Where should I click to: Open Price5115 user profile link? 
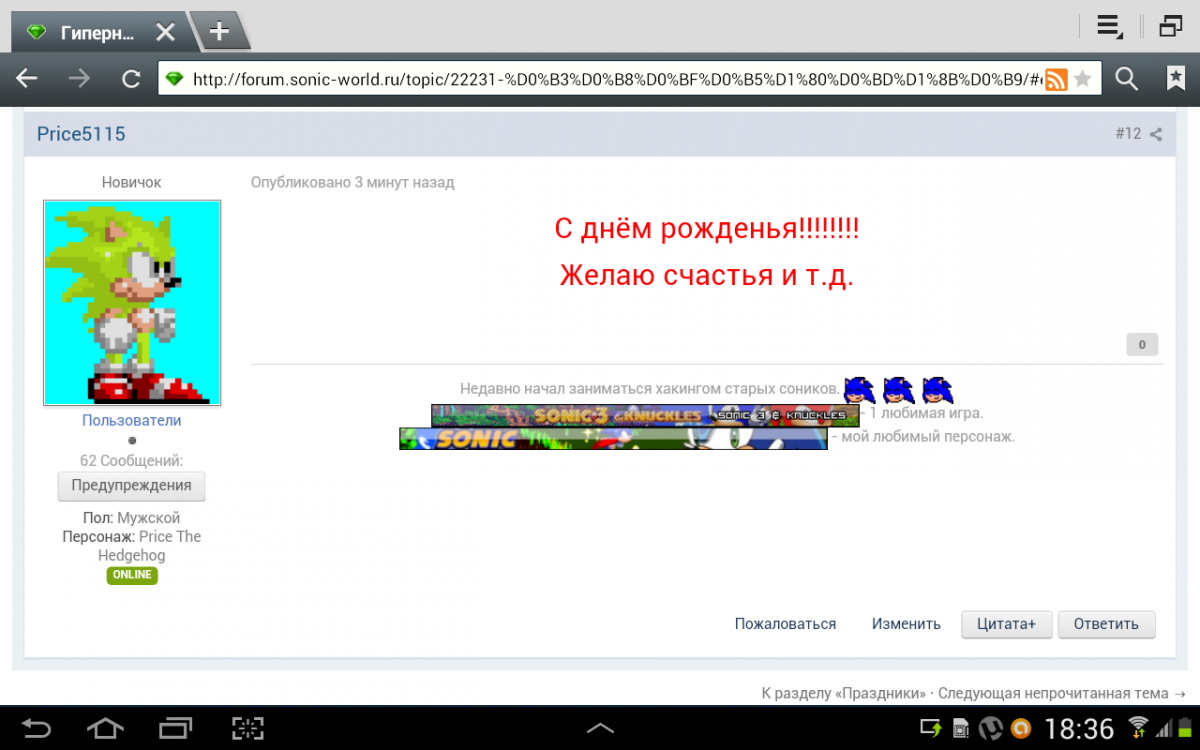(81, 134)
